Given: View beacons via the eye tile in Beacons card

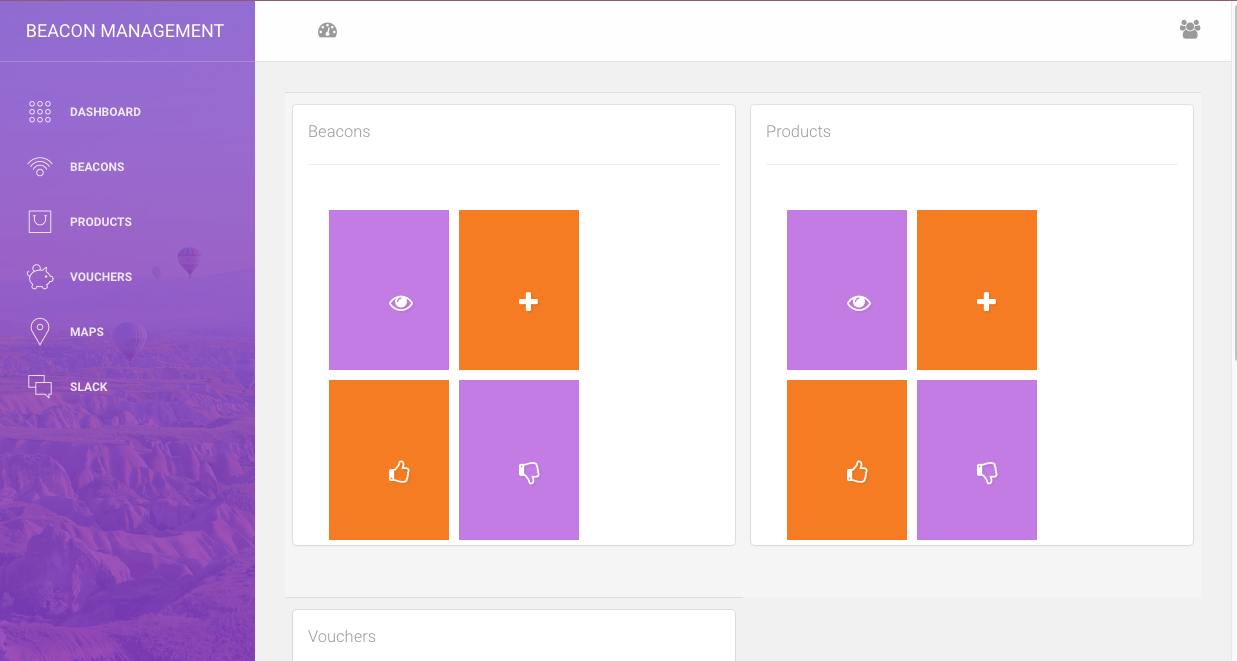Looking at the screenshot, I should 389,290.
